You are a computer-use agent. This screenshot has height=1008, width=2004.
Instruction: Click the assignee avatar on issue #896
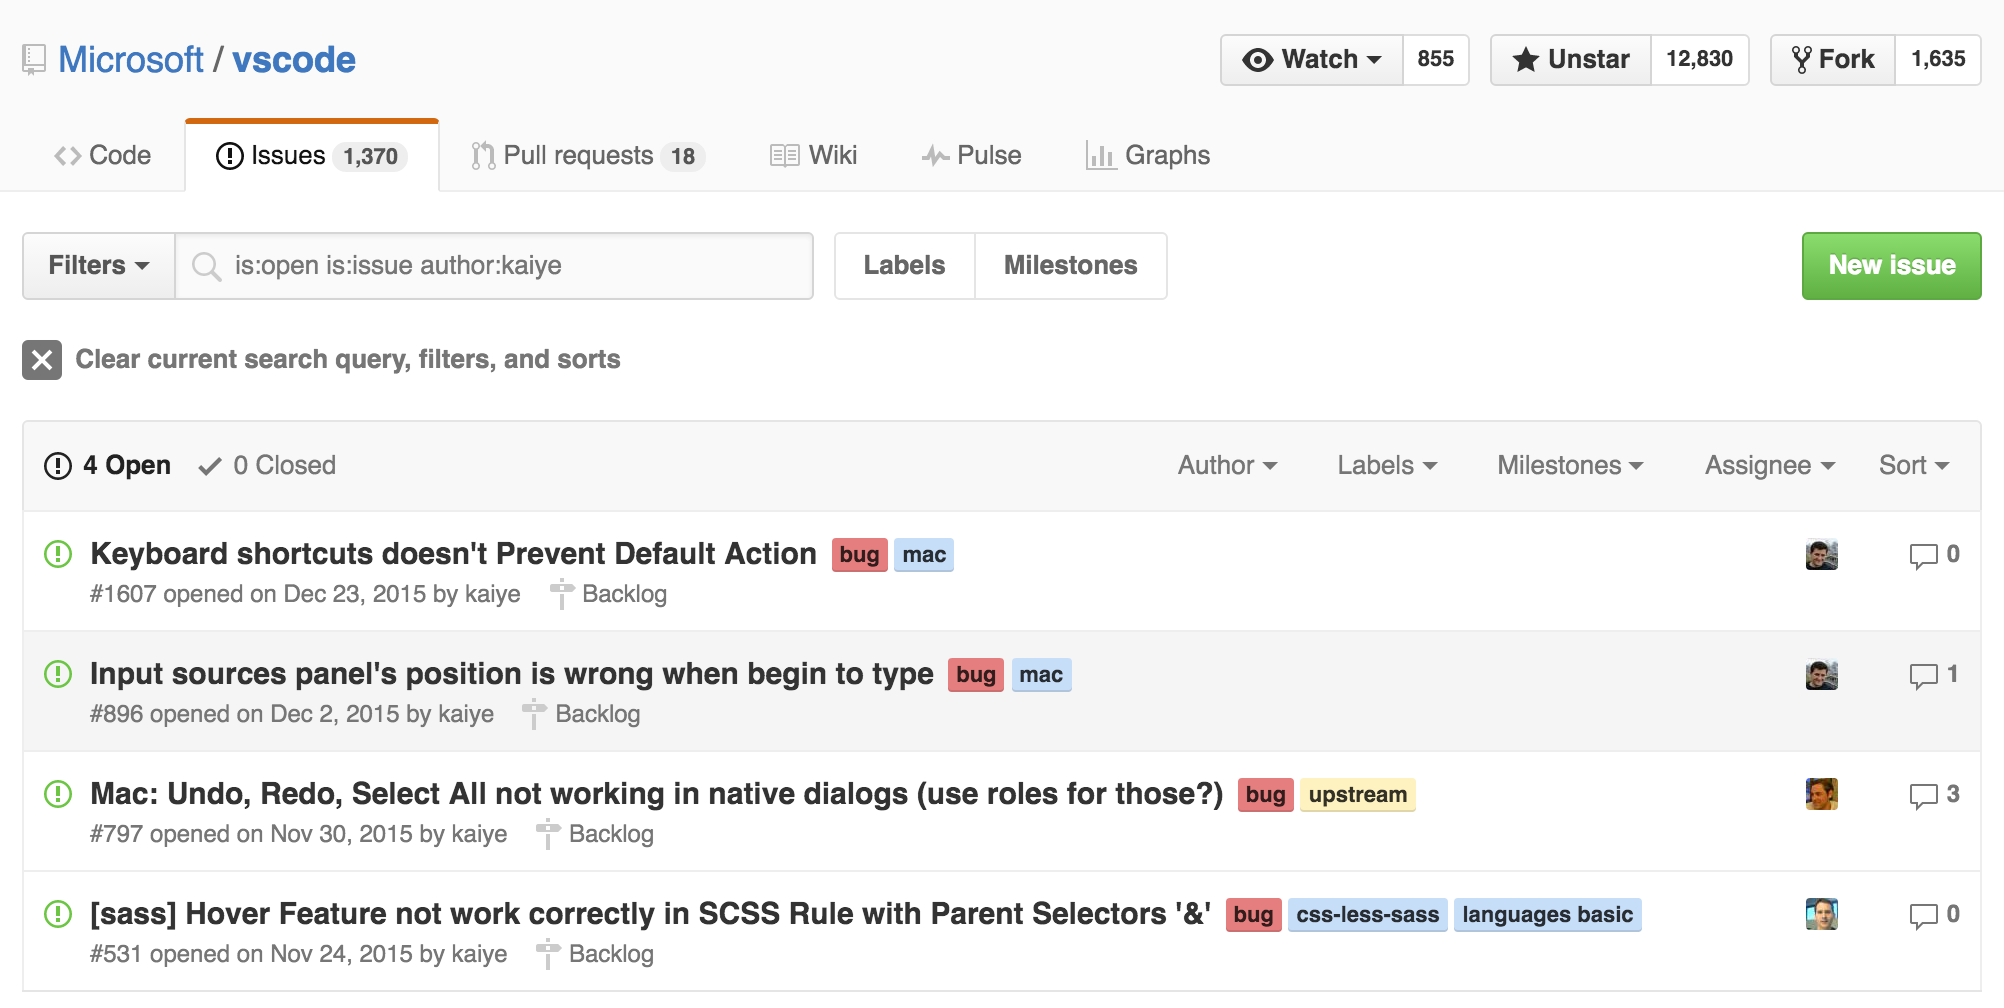click(x=1822, y=675)
